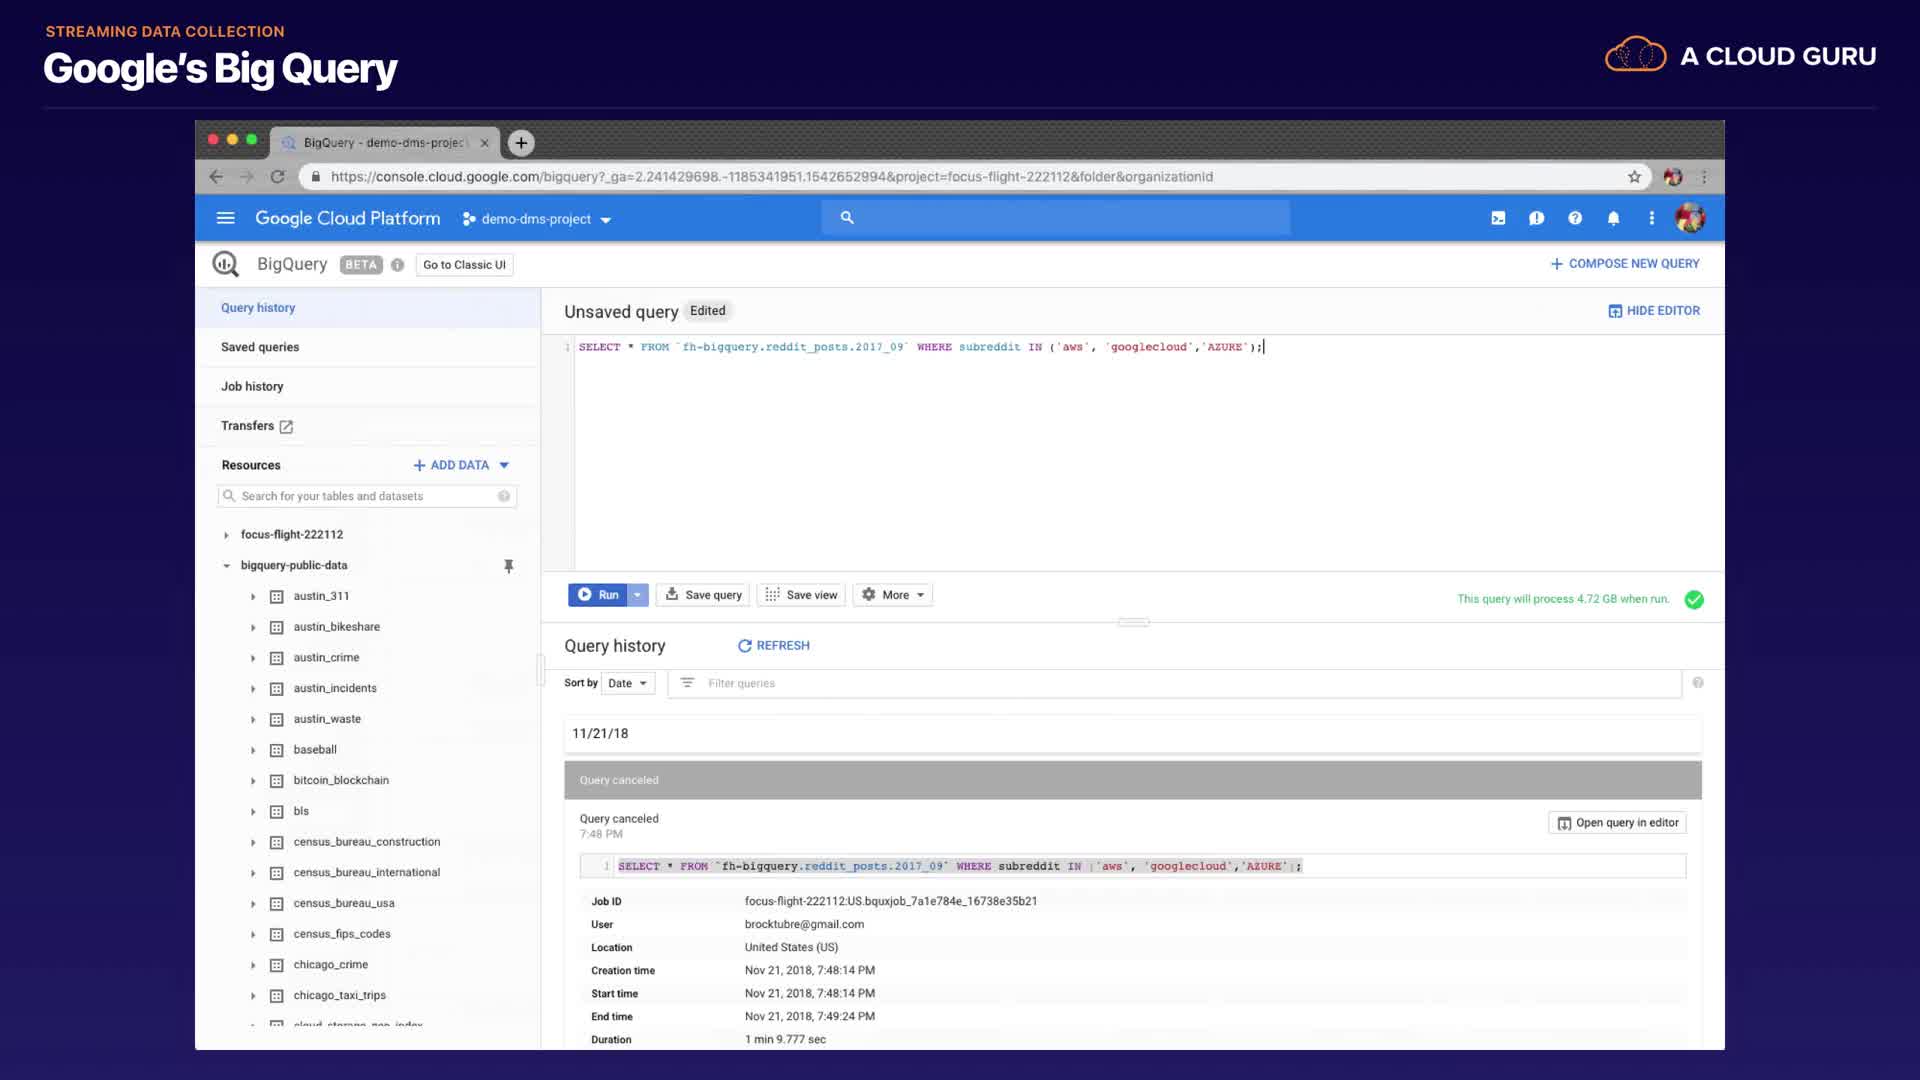Unpin the bigquery-public-data project
The width and height of the screenshot is (1920, 1080).
point(508,566)
